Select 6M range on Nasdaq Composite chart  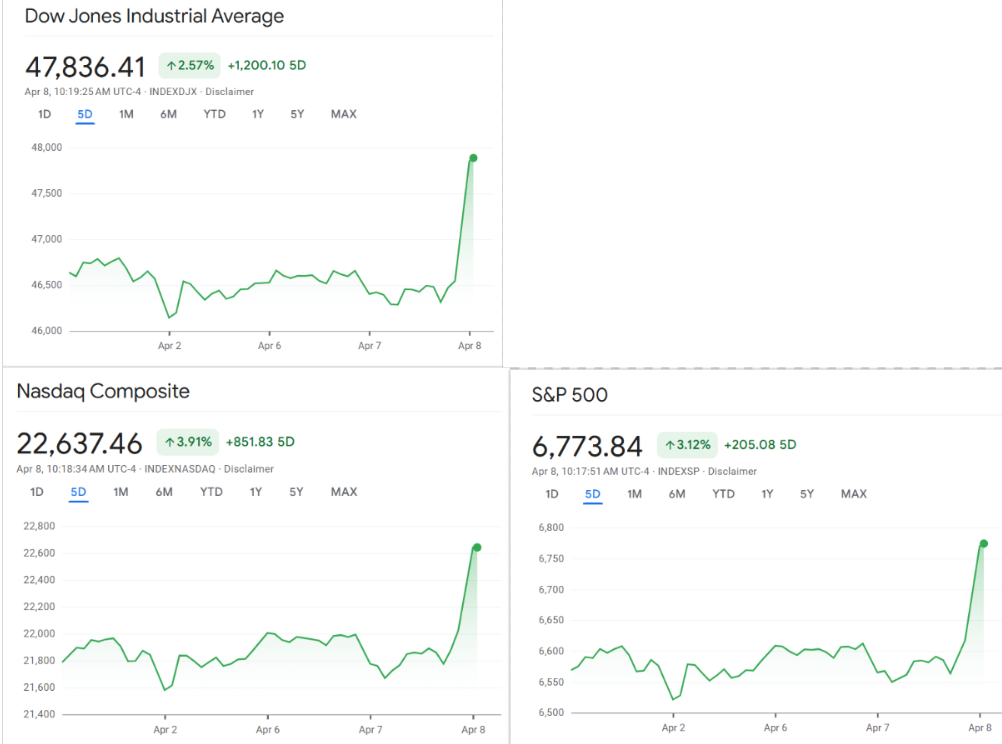point(164,492)
